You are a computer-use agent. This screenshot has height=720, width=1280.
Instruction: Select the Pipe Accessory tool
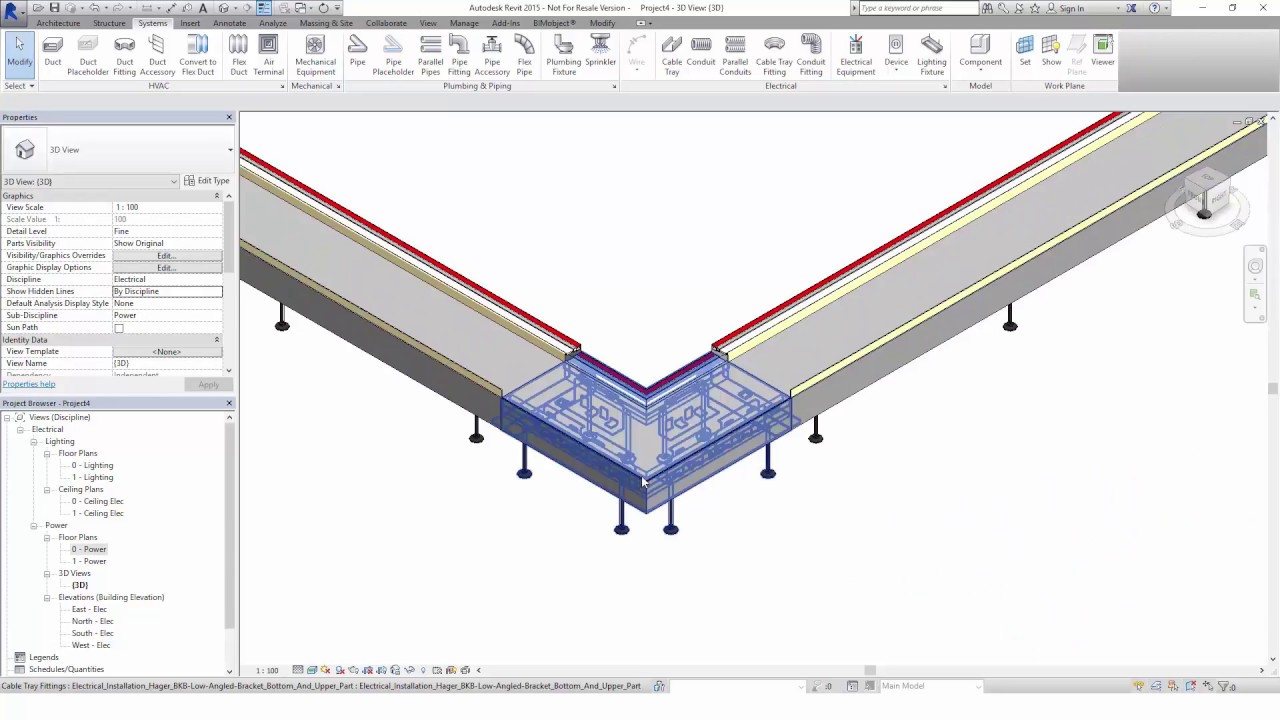491,54
